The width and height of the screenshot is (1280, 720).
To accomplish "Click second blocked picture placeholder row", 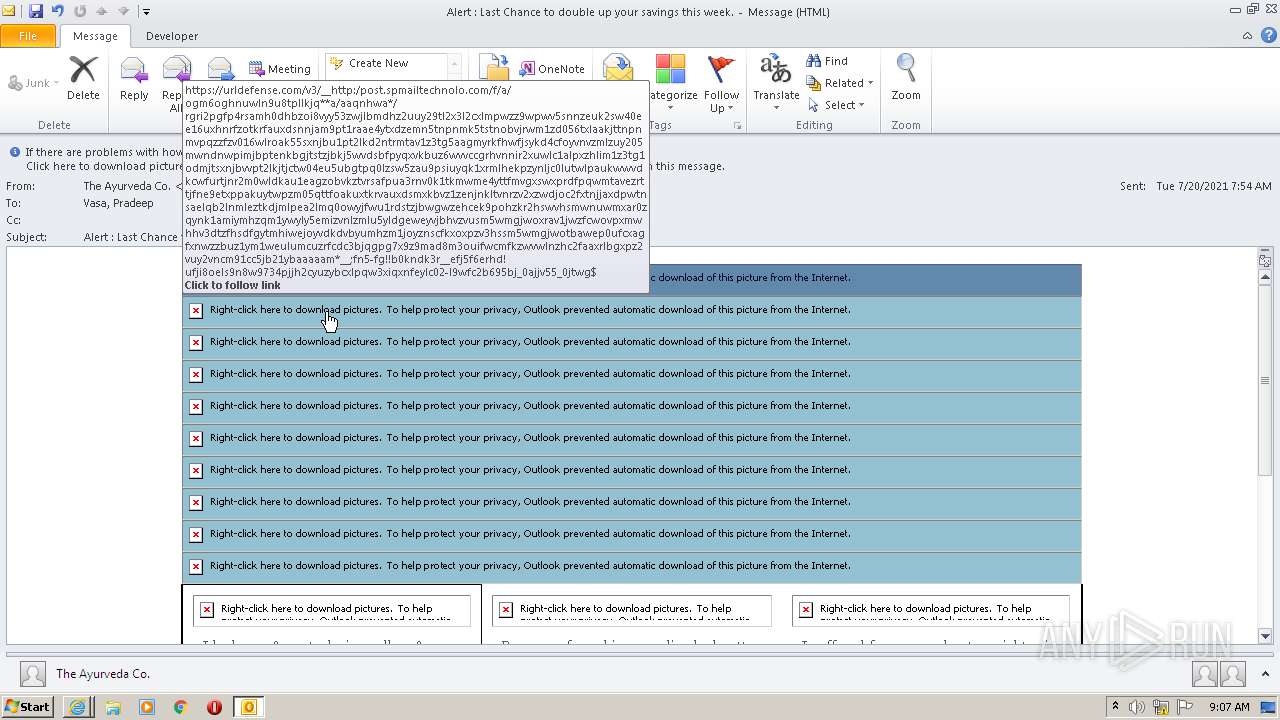I will click(x=632, y=310).
